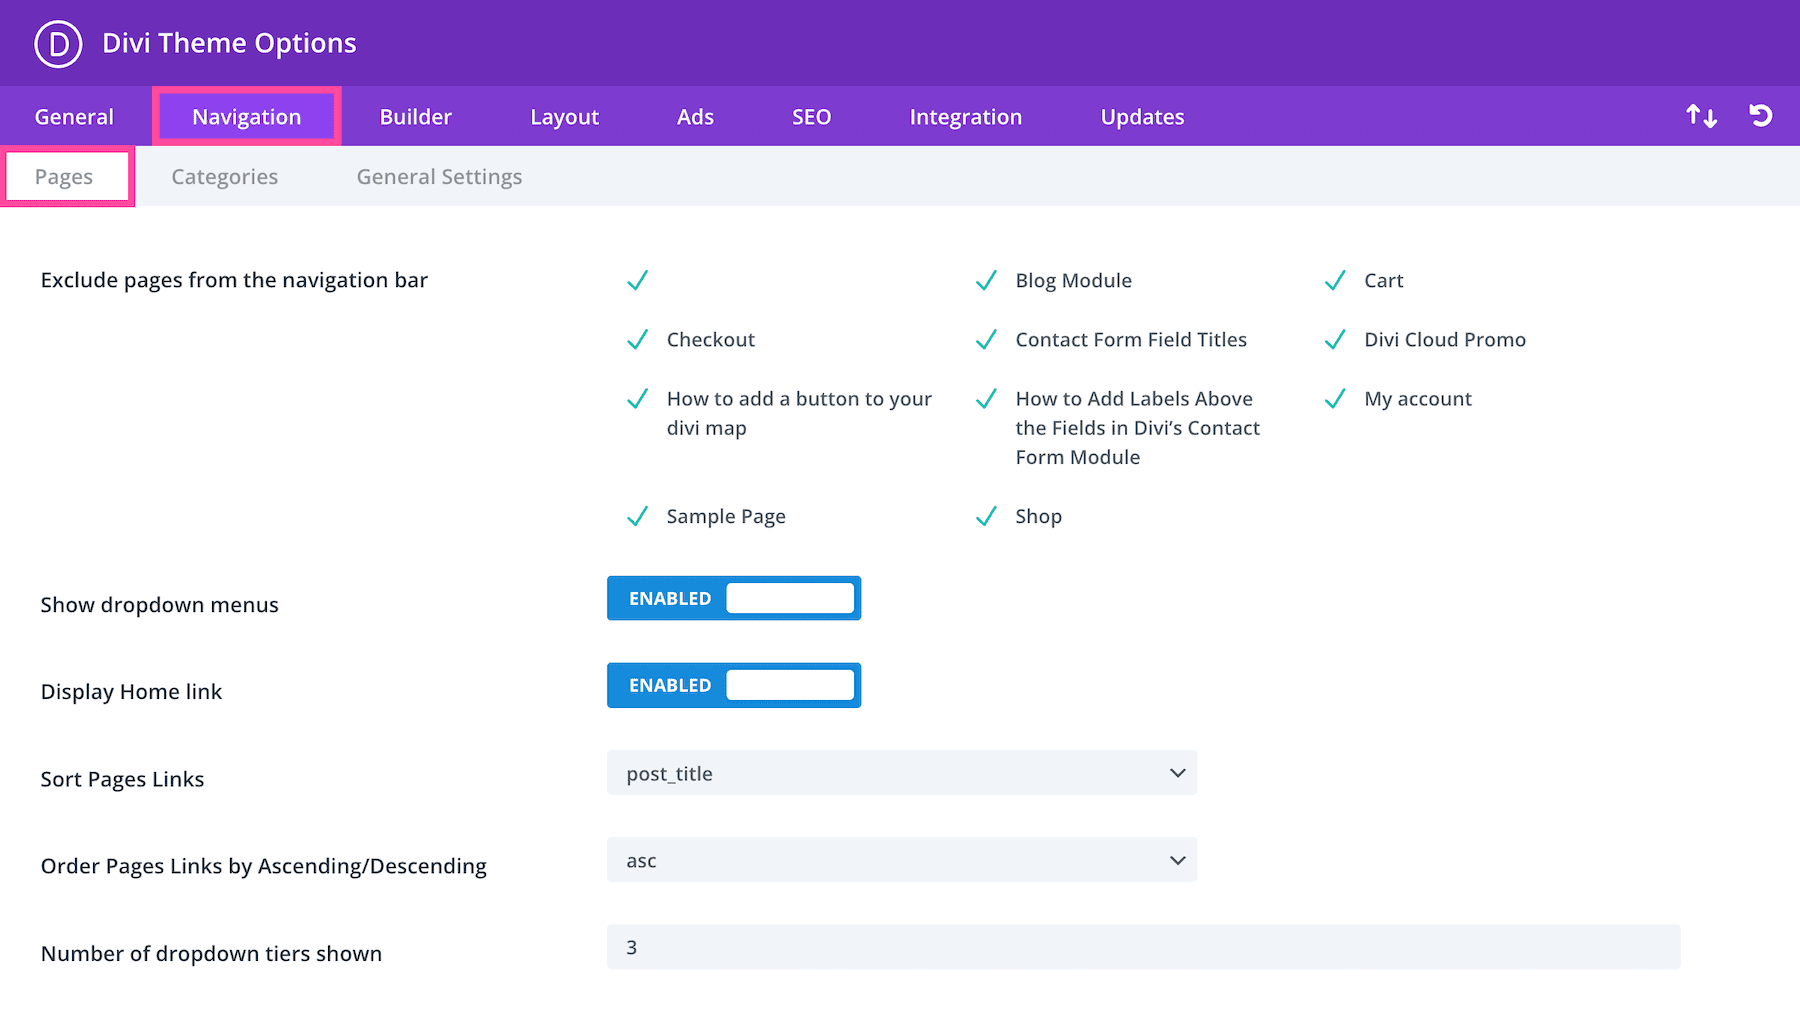1800x1015 pixels.
Task: Disable the Show dropdown menus toggle
Action: (x=734, y=598)
